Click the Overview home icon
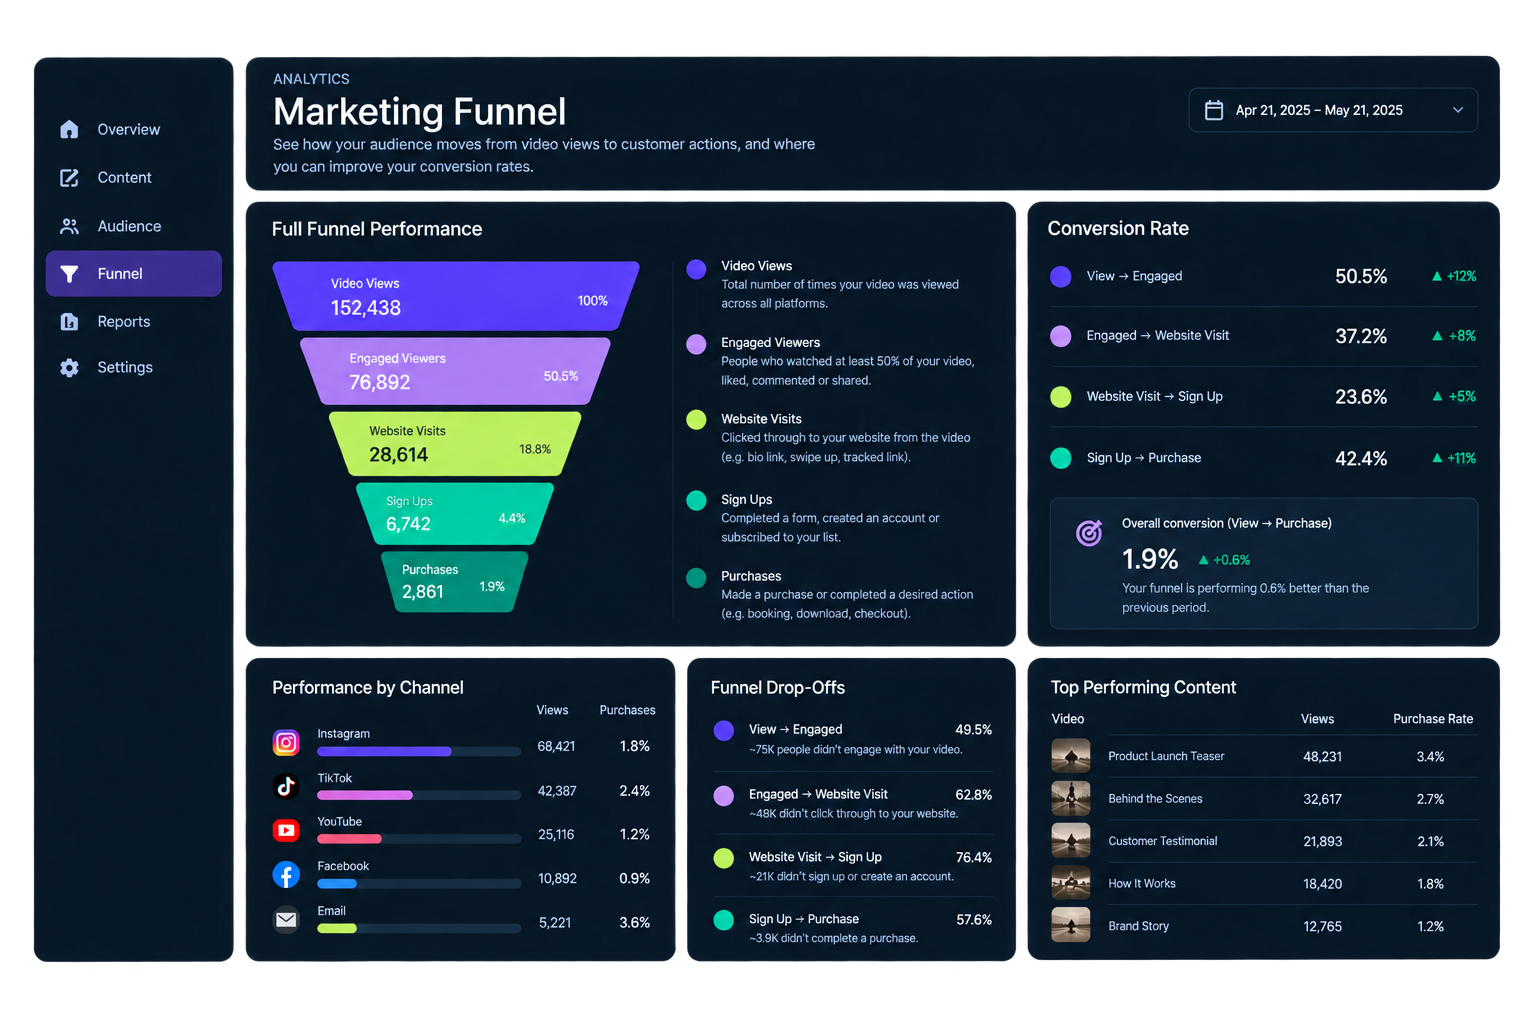Screen dimensions: 1536x1024 69,129
